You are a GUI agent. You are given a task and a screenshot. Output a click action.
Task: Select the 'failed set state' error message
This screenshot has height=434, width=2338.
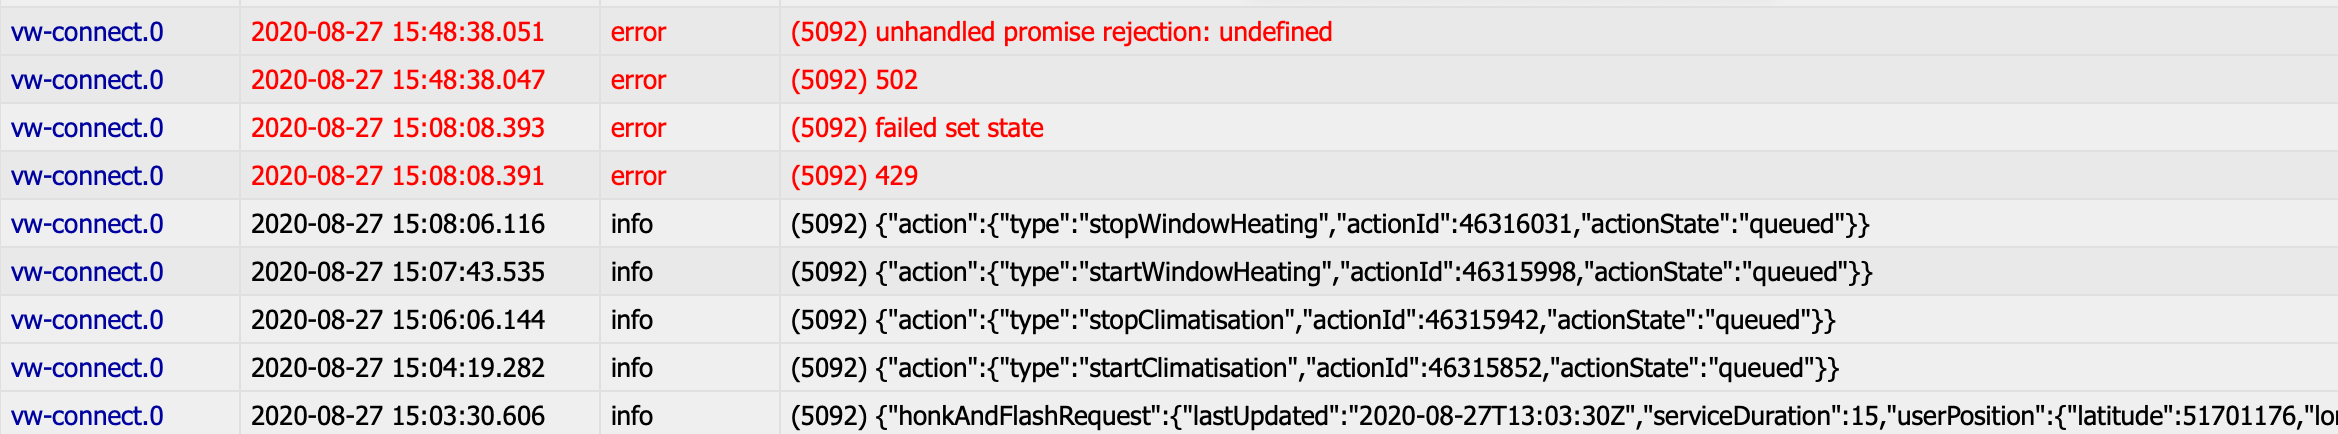917,128
